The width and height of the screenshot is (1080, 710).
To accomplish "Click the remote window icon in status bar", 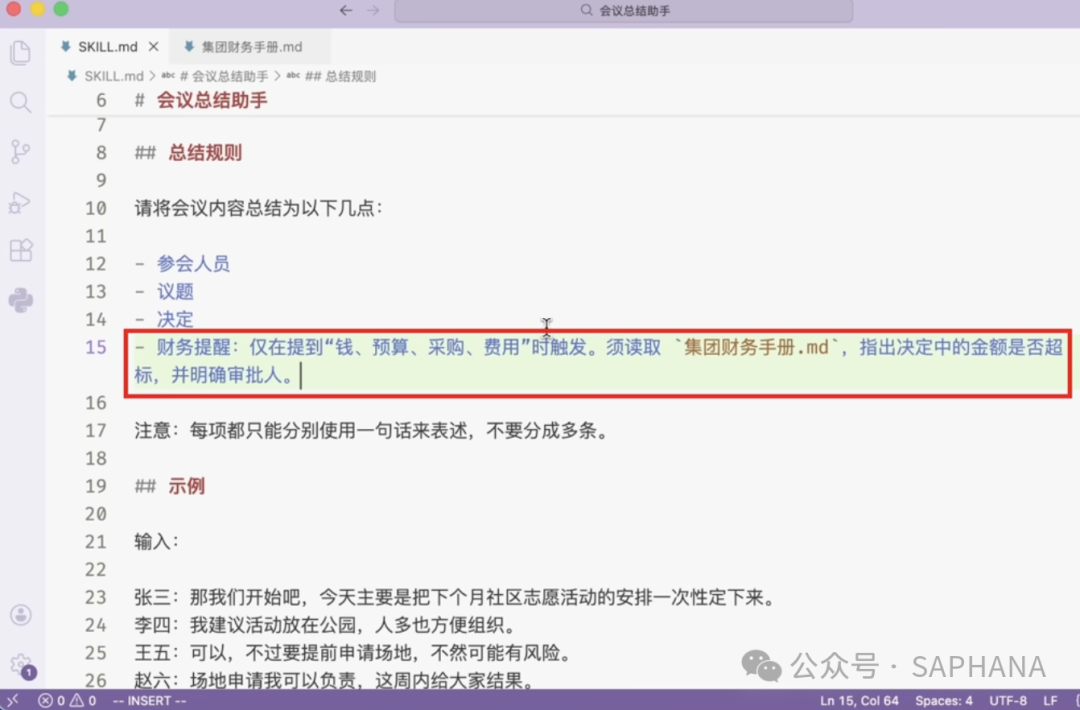I will point(12,700).
